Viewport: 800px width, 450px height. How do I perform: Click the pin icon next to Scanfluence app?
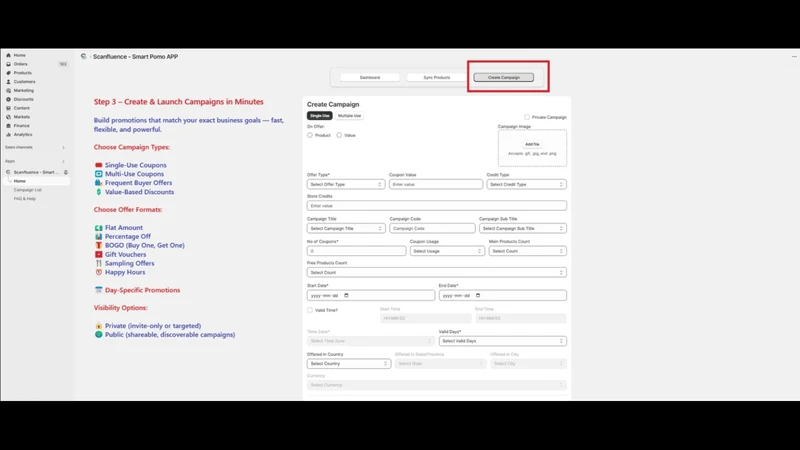66,172
